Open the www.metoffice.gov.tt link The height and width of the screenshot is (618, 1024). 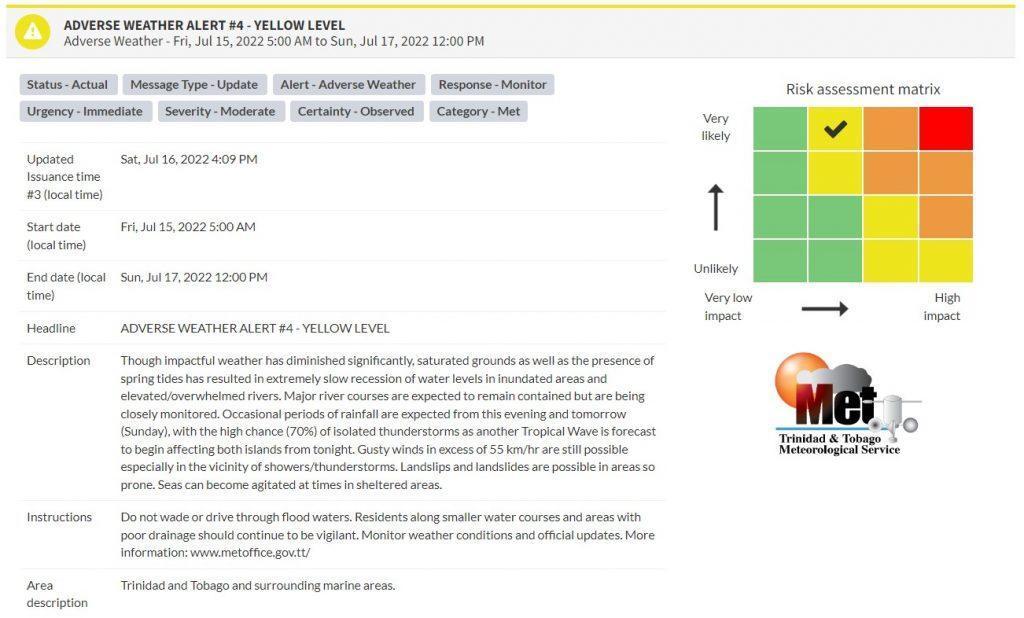pyautogui.click(x=250, y=553)
